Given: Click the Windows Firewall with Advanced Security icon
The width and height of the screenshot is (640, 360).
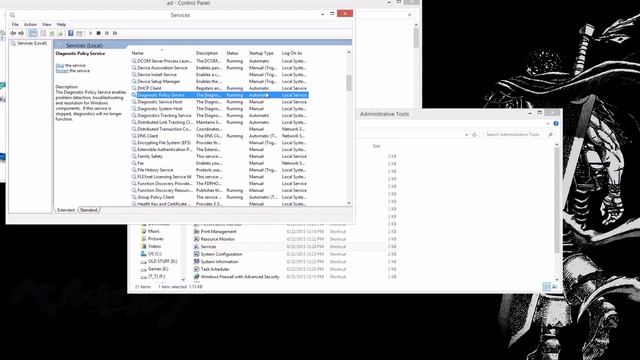Looking at the screenshot, I should tap(196, 276).
